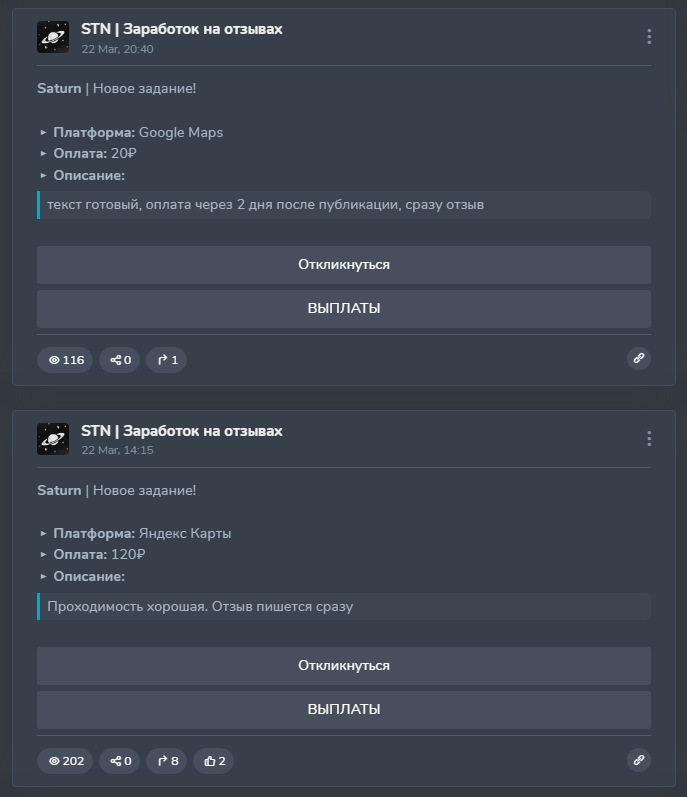Screen dimensions: 687x797
Task: Click the Saturn avatar on the first post
Action: pyautogui.click(x=53, y=37)
